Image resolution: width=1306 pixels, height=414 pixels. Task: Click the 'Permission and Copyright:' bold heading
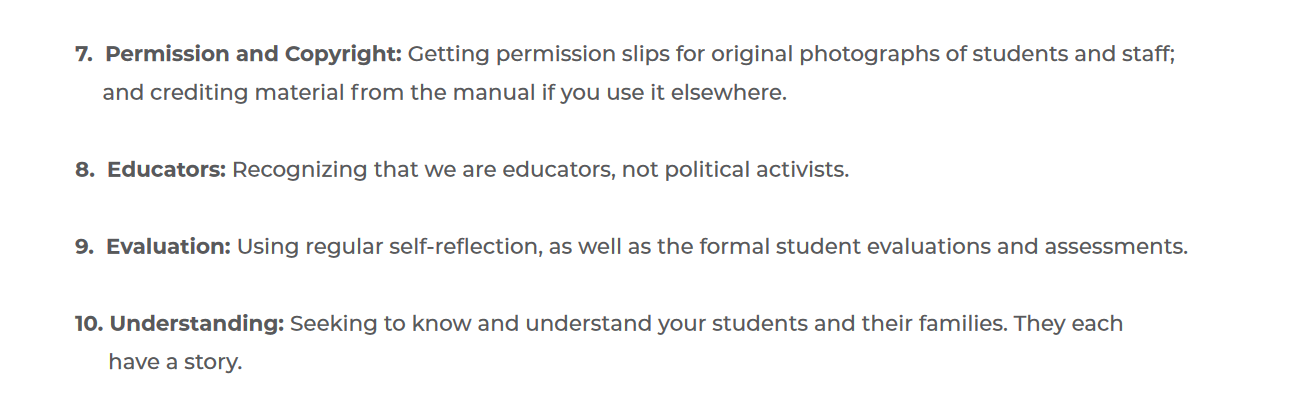click(x=254, y=54)
